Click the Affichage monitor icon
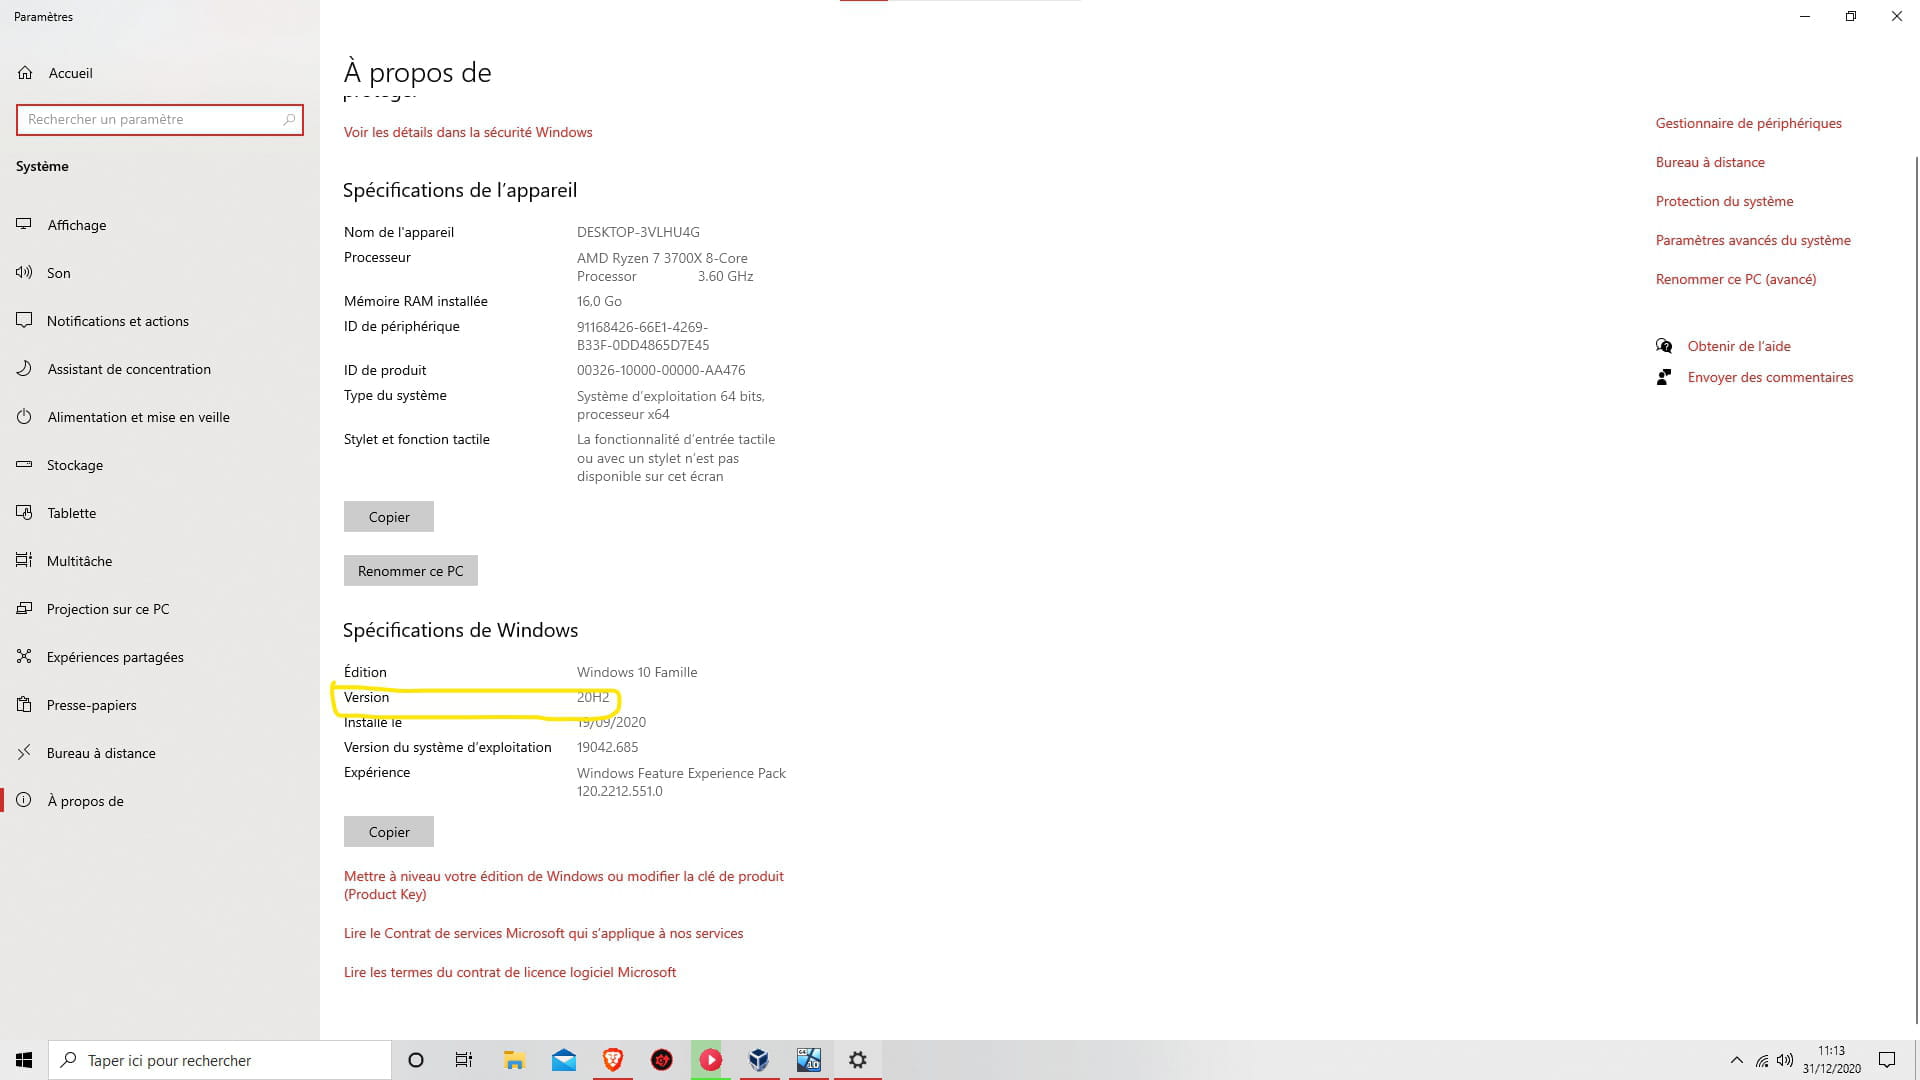This screenshot has height=1080, width=1920. pyautogui.click(x=24, y=224)
